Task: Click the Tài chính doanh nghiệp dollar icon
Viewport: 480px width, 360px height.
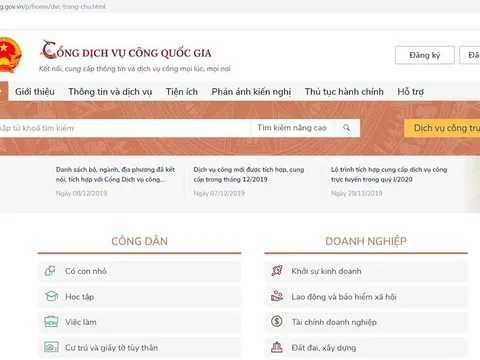Action: coord(277,322)
